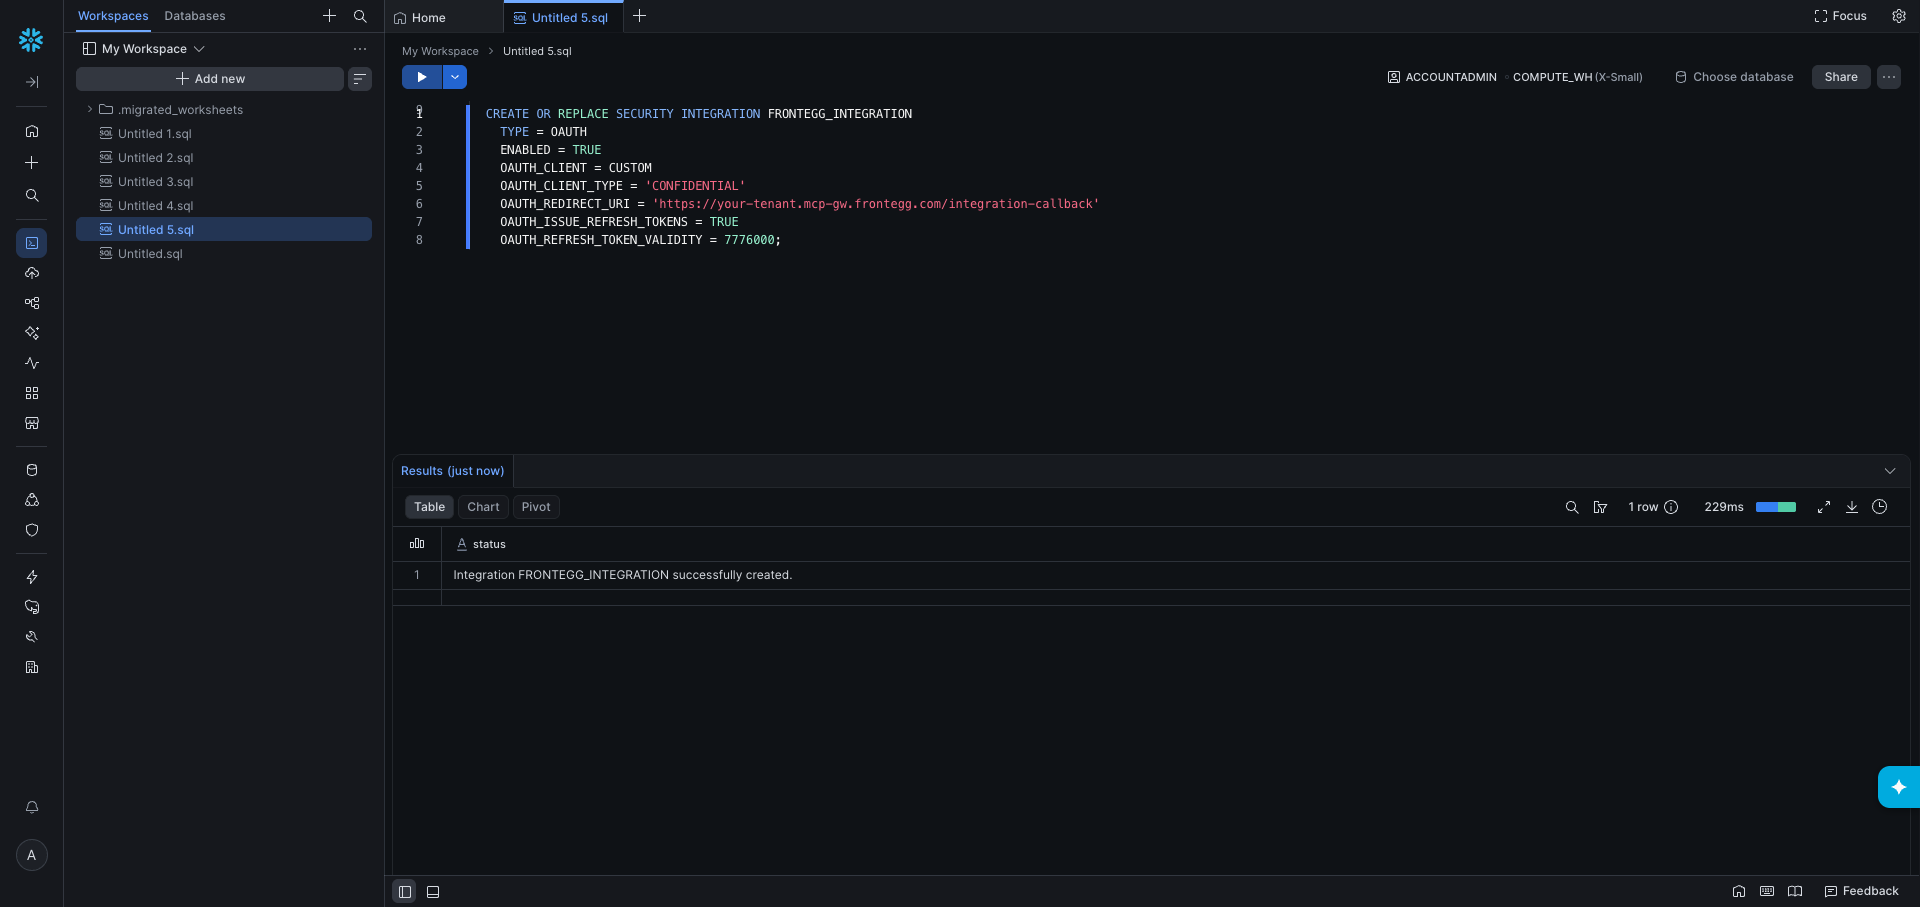Image resolution: width=1920 pixels, height=907 pixels.
Task: Click the column statistics bar chart icon
Action: point(417,544)
